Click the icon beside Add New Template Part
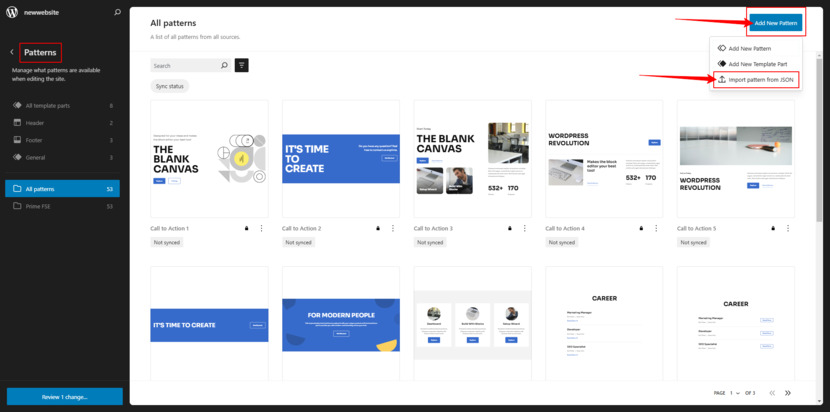 [721, 64]
